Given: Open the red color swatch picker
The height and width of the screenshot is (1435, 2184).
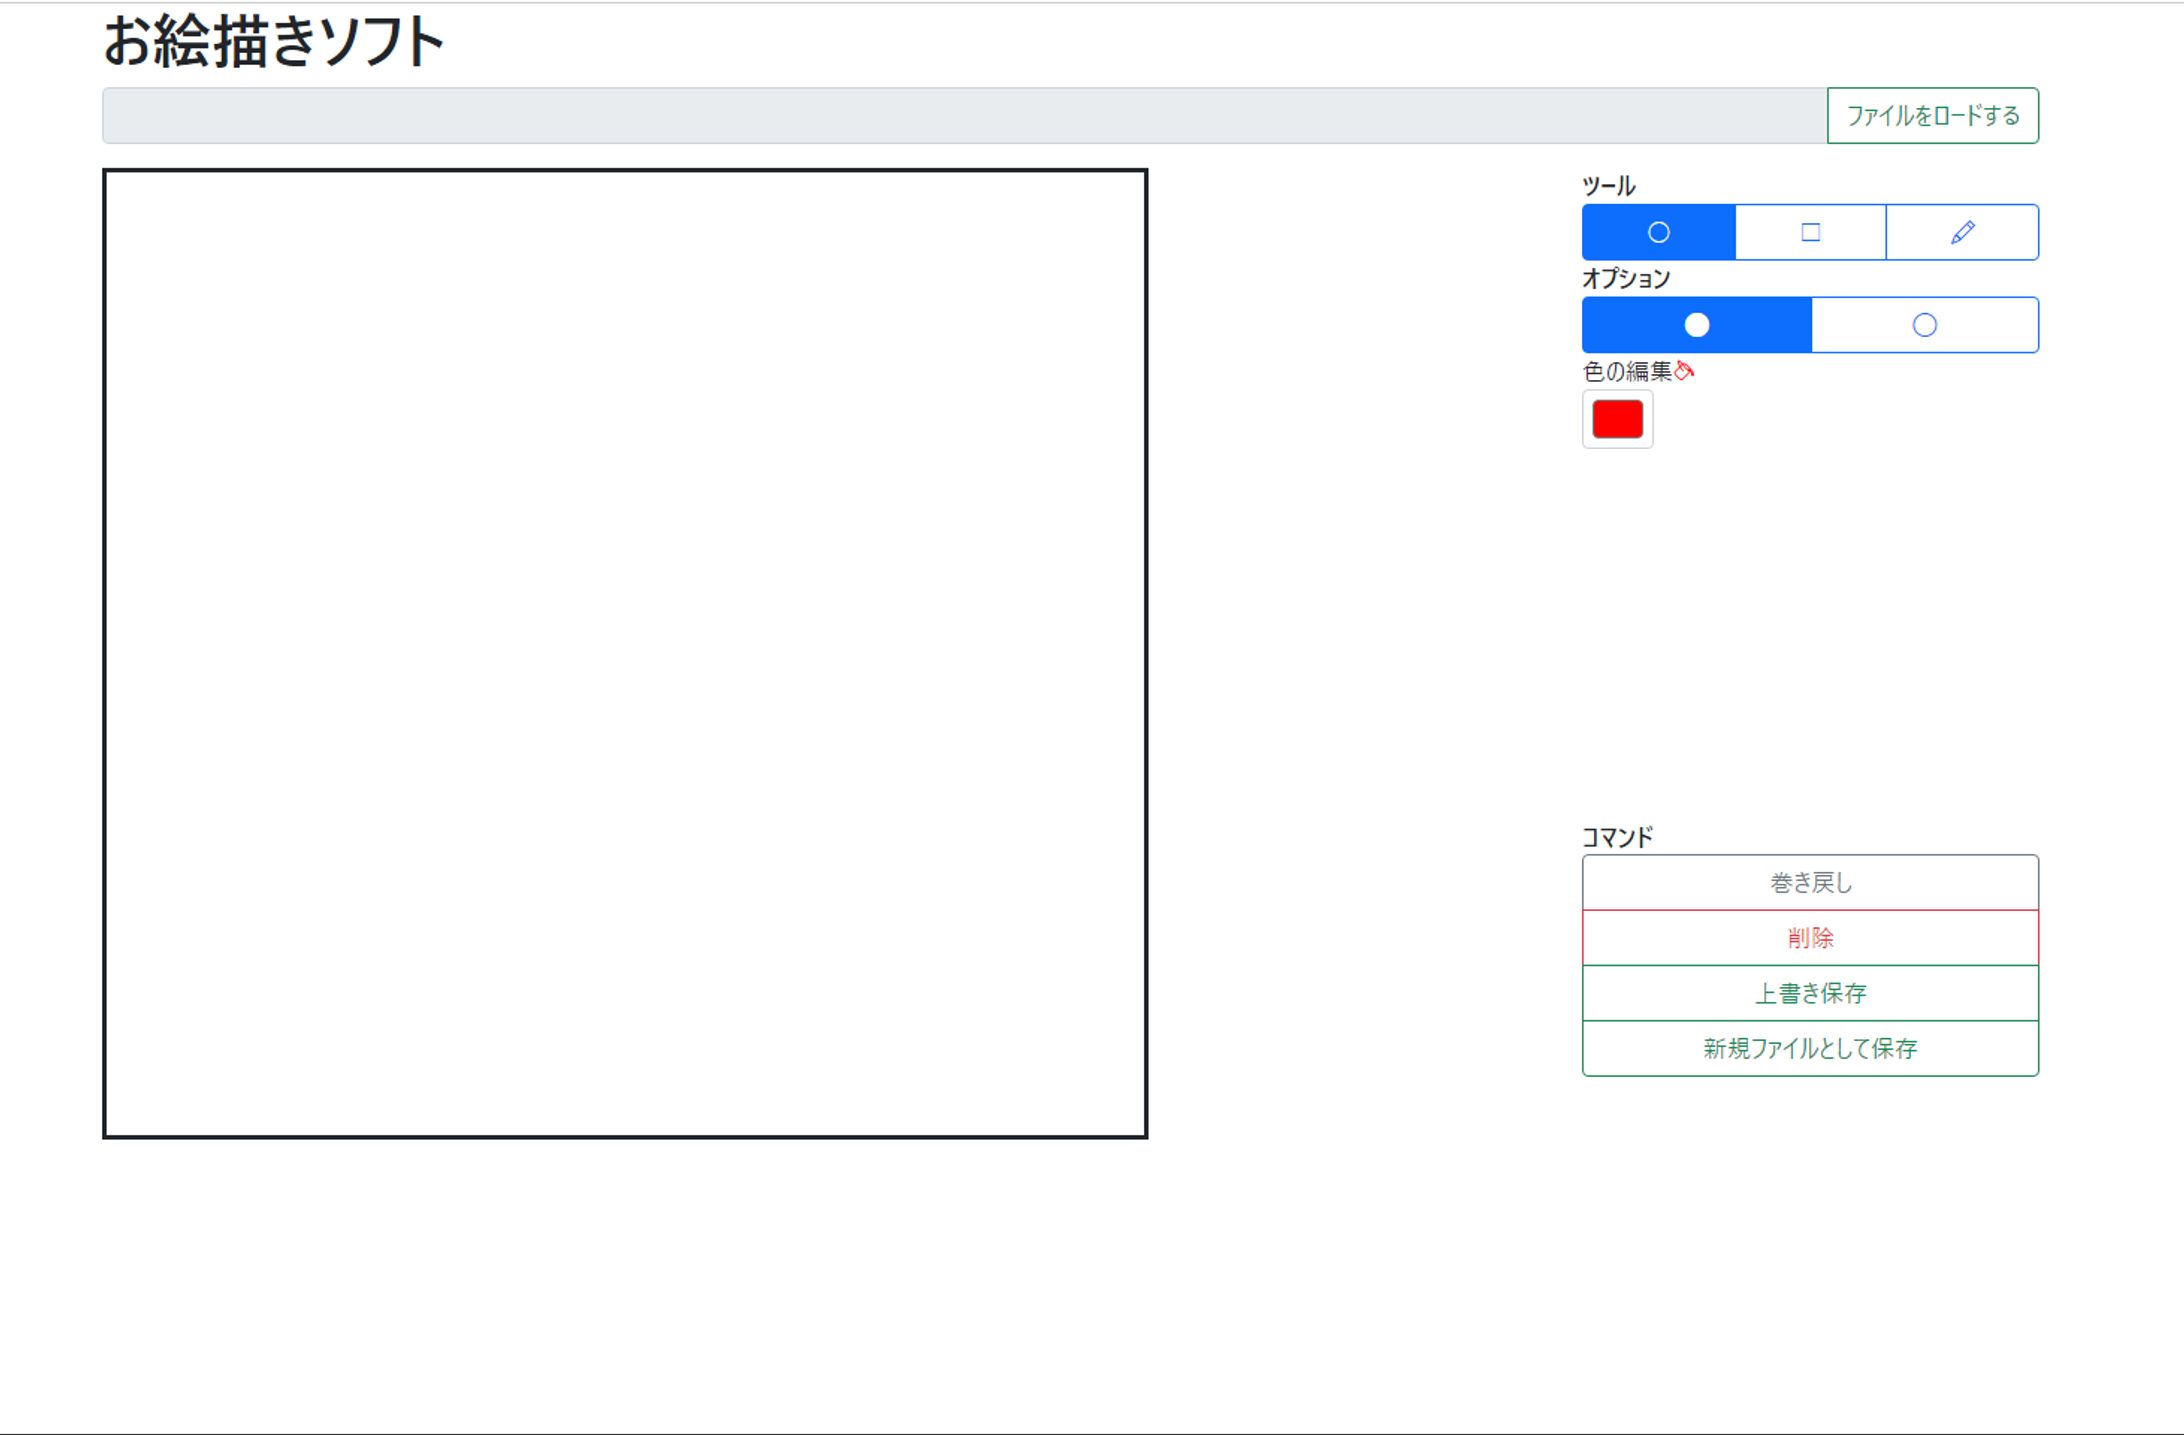Looking at the screenshot, I should point(1617,419).
